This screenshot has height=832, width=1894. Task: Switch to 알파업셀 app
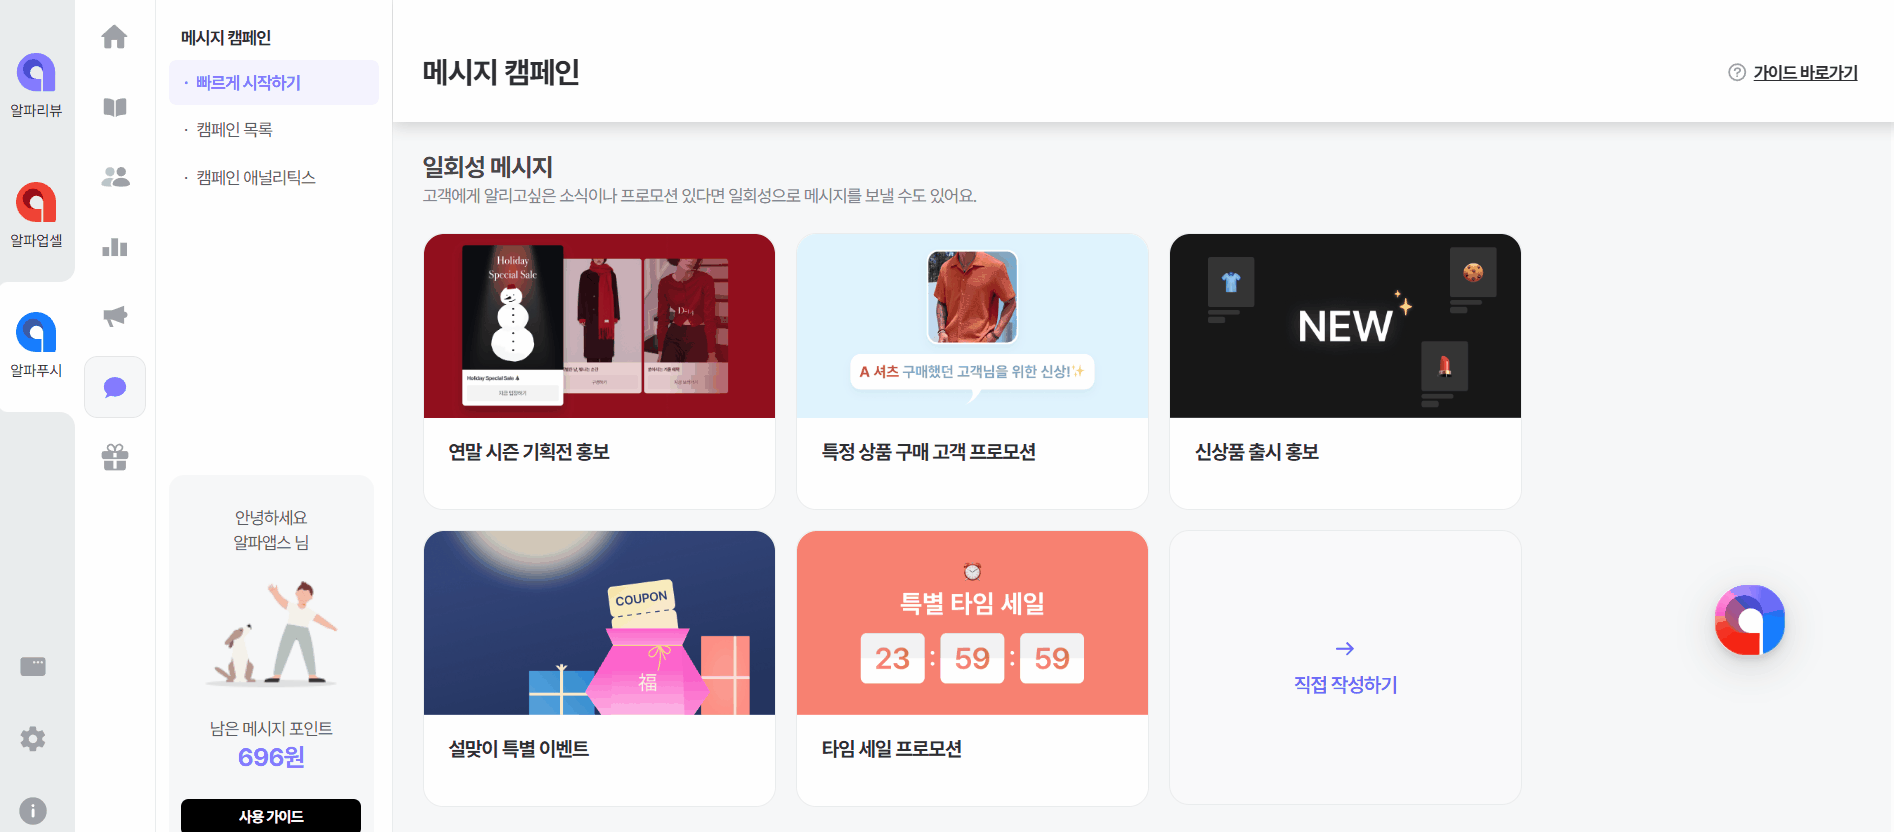[37, 215]
